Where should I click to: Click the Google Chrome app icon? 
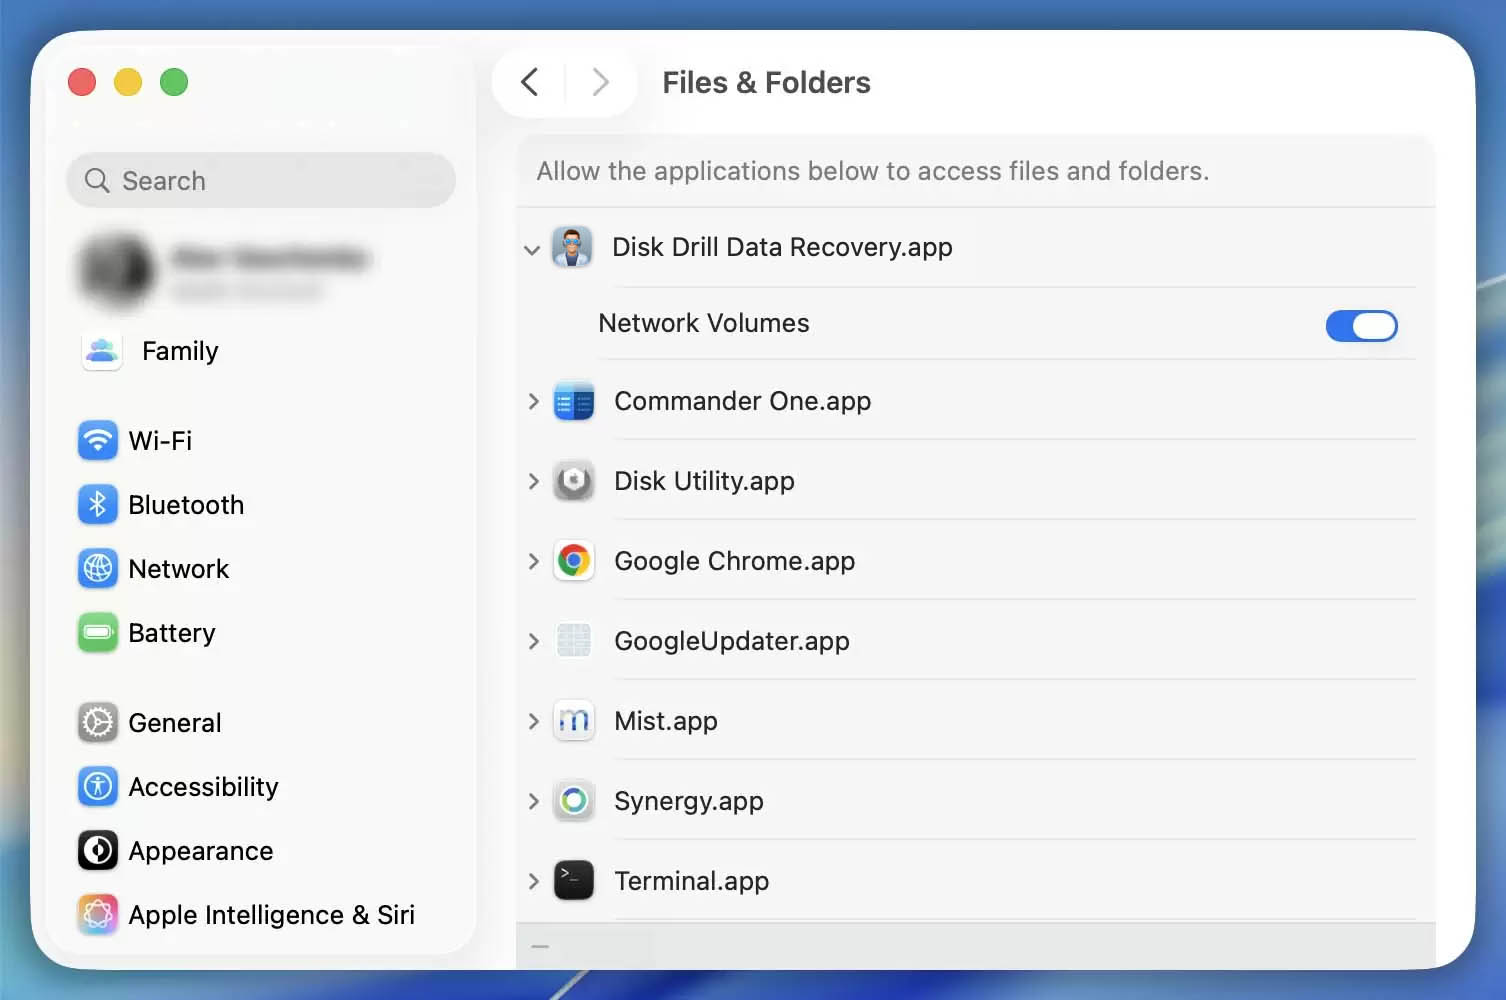[574, 561]
